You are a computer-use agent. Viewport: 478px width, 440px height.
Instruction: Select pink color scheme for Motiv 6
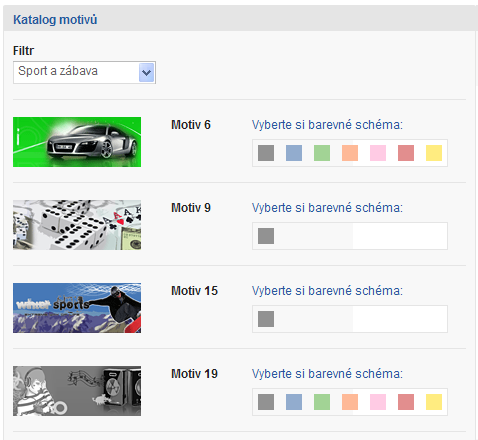[378, 153]
